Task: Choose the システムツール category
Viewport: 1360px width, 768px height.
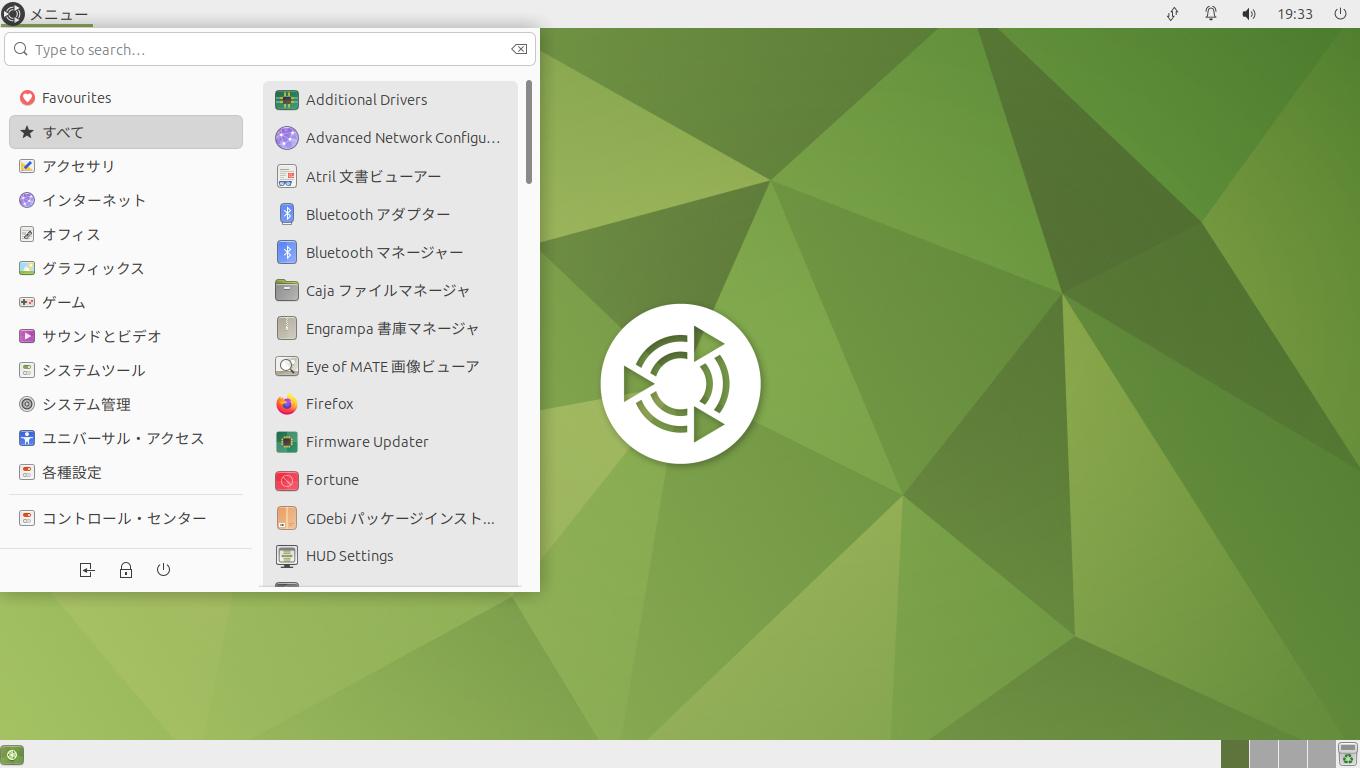Action: pyautogui.click(x=93, y=370)
